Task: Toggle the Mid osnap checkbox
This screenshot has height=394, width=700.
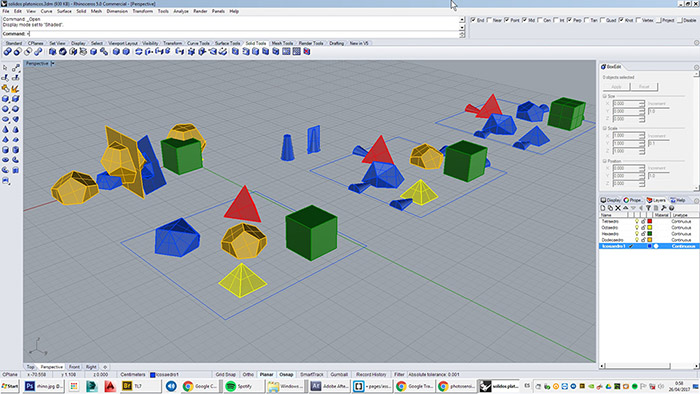Action: point(525,20)
